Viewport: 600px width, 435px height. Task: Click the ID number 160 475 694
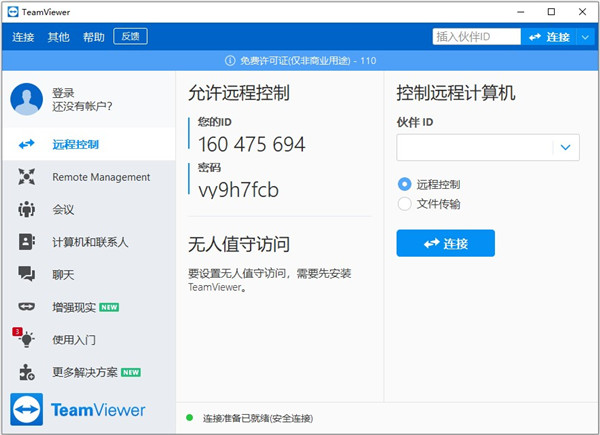[251, 144]
